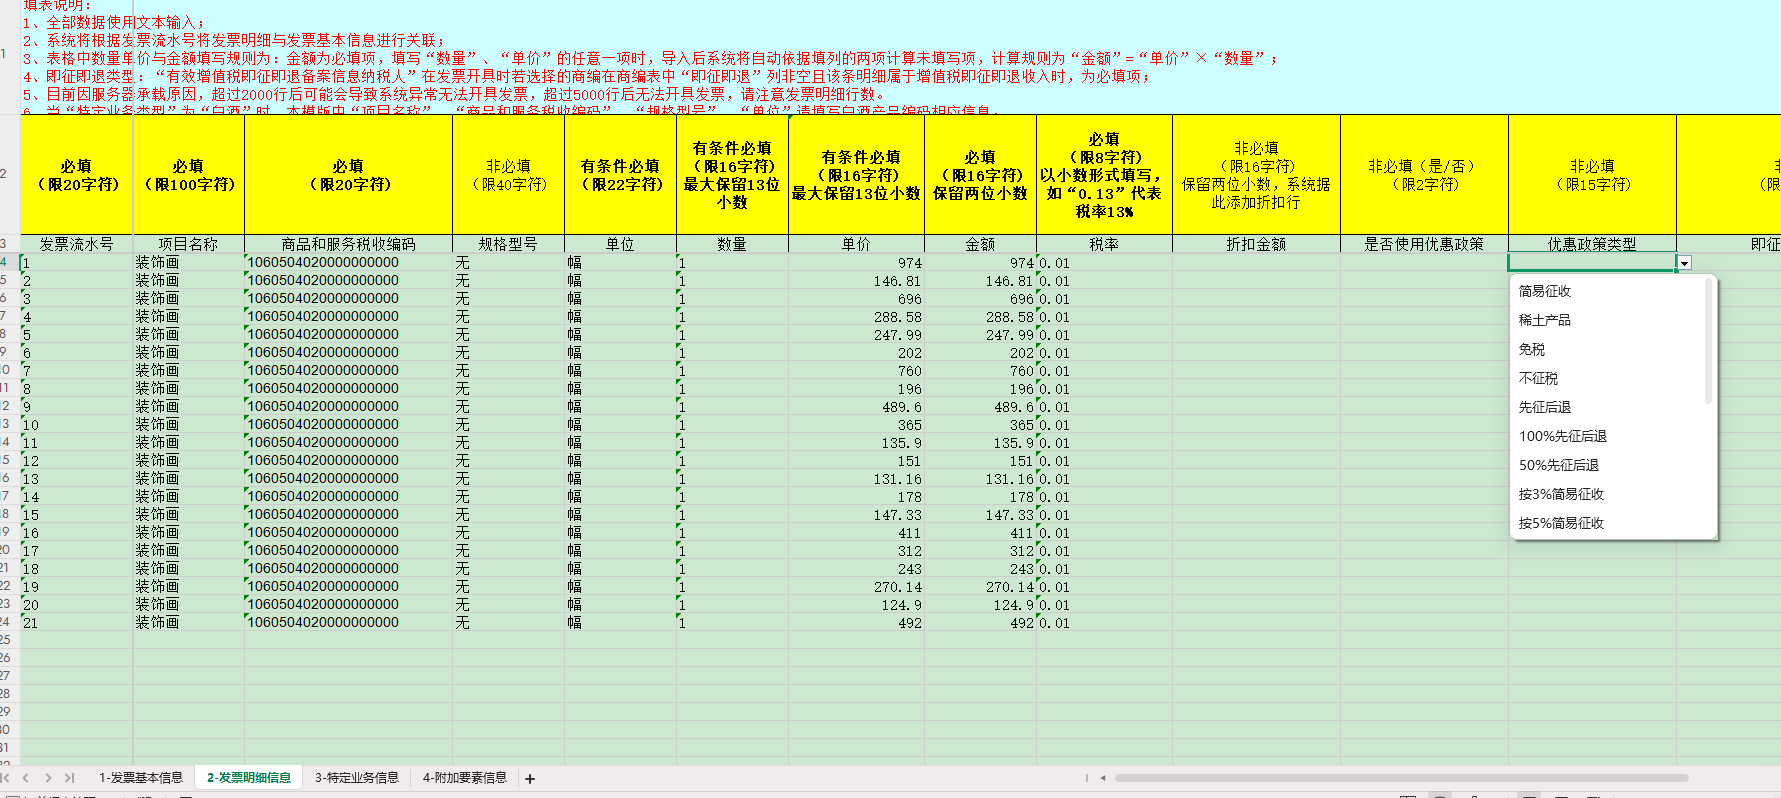
Task: Open the 优惠政策类型 cell dropdown arrow
Action: (x=1685, y=263)
